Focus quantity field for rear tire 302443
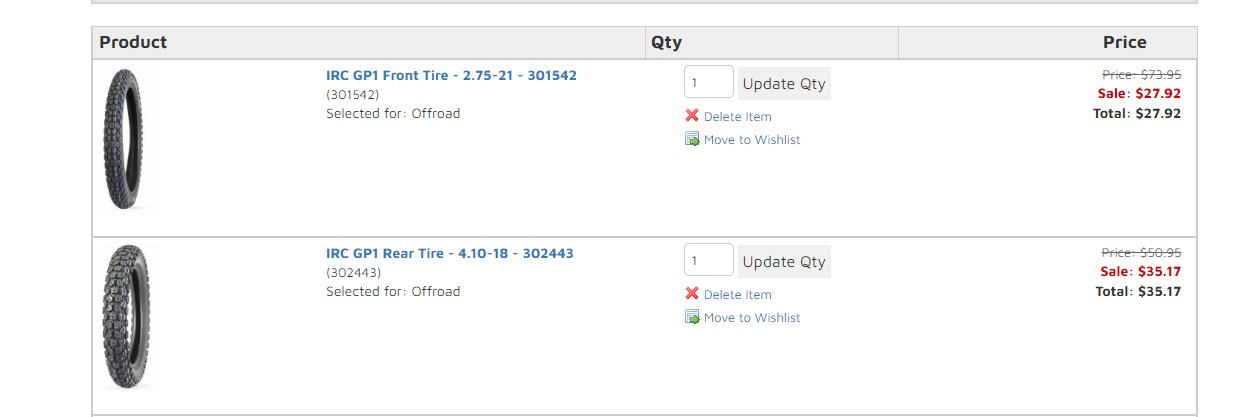 coord(709,260)
